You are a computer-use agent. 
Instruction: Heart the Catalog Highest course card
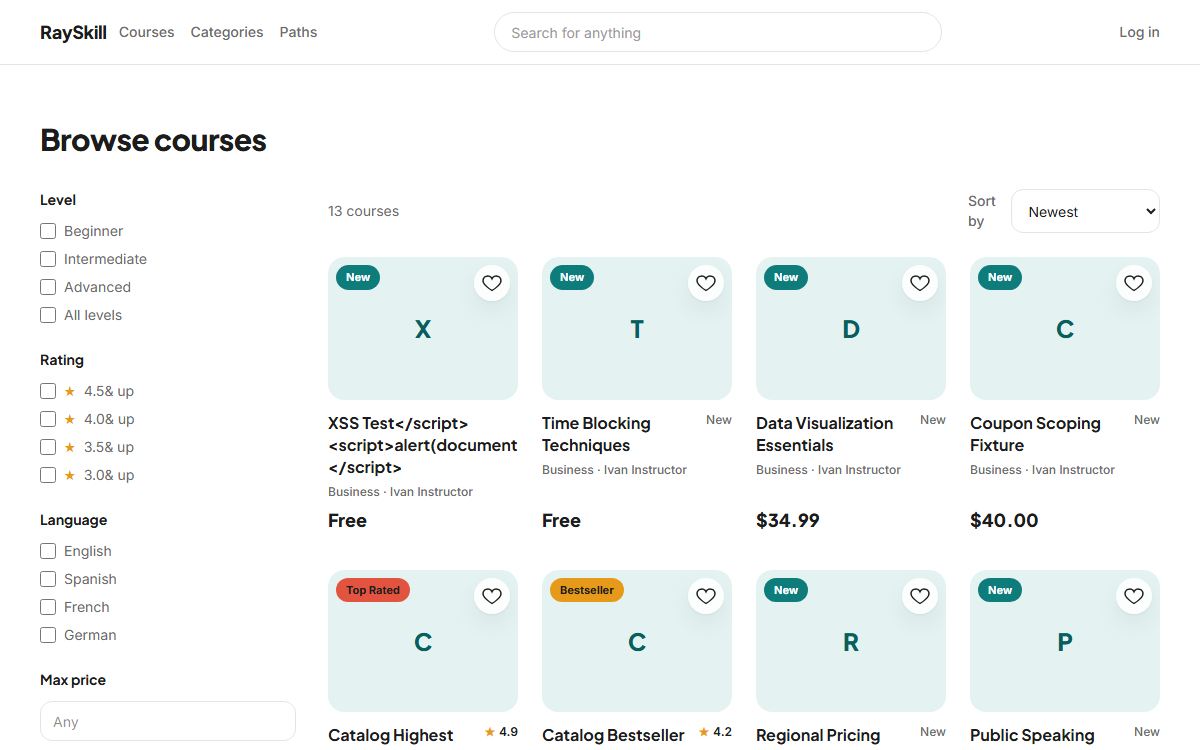pos(492,596)
